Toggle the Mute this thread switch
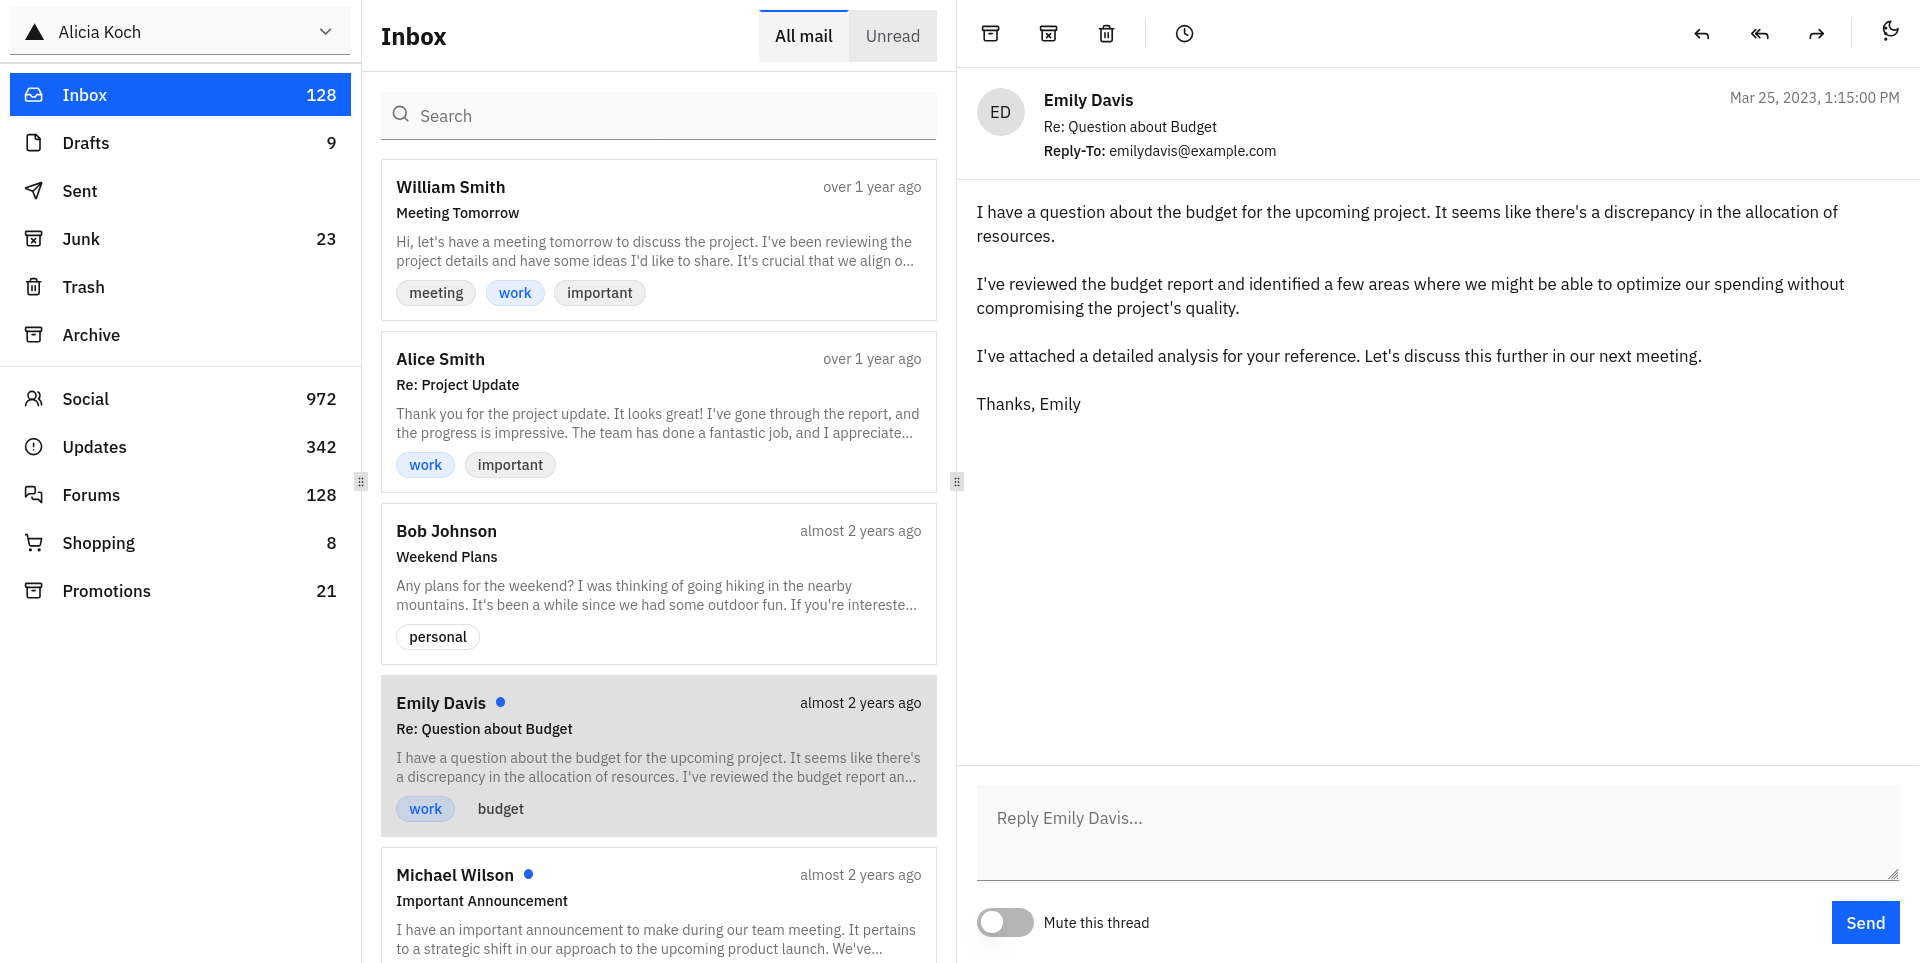This screenshot has width=1920, height=963. click(x=1005, y=922)
